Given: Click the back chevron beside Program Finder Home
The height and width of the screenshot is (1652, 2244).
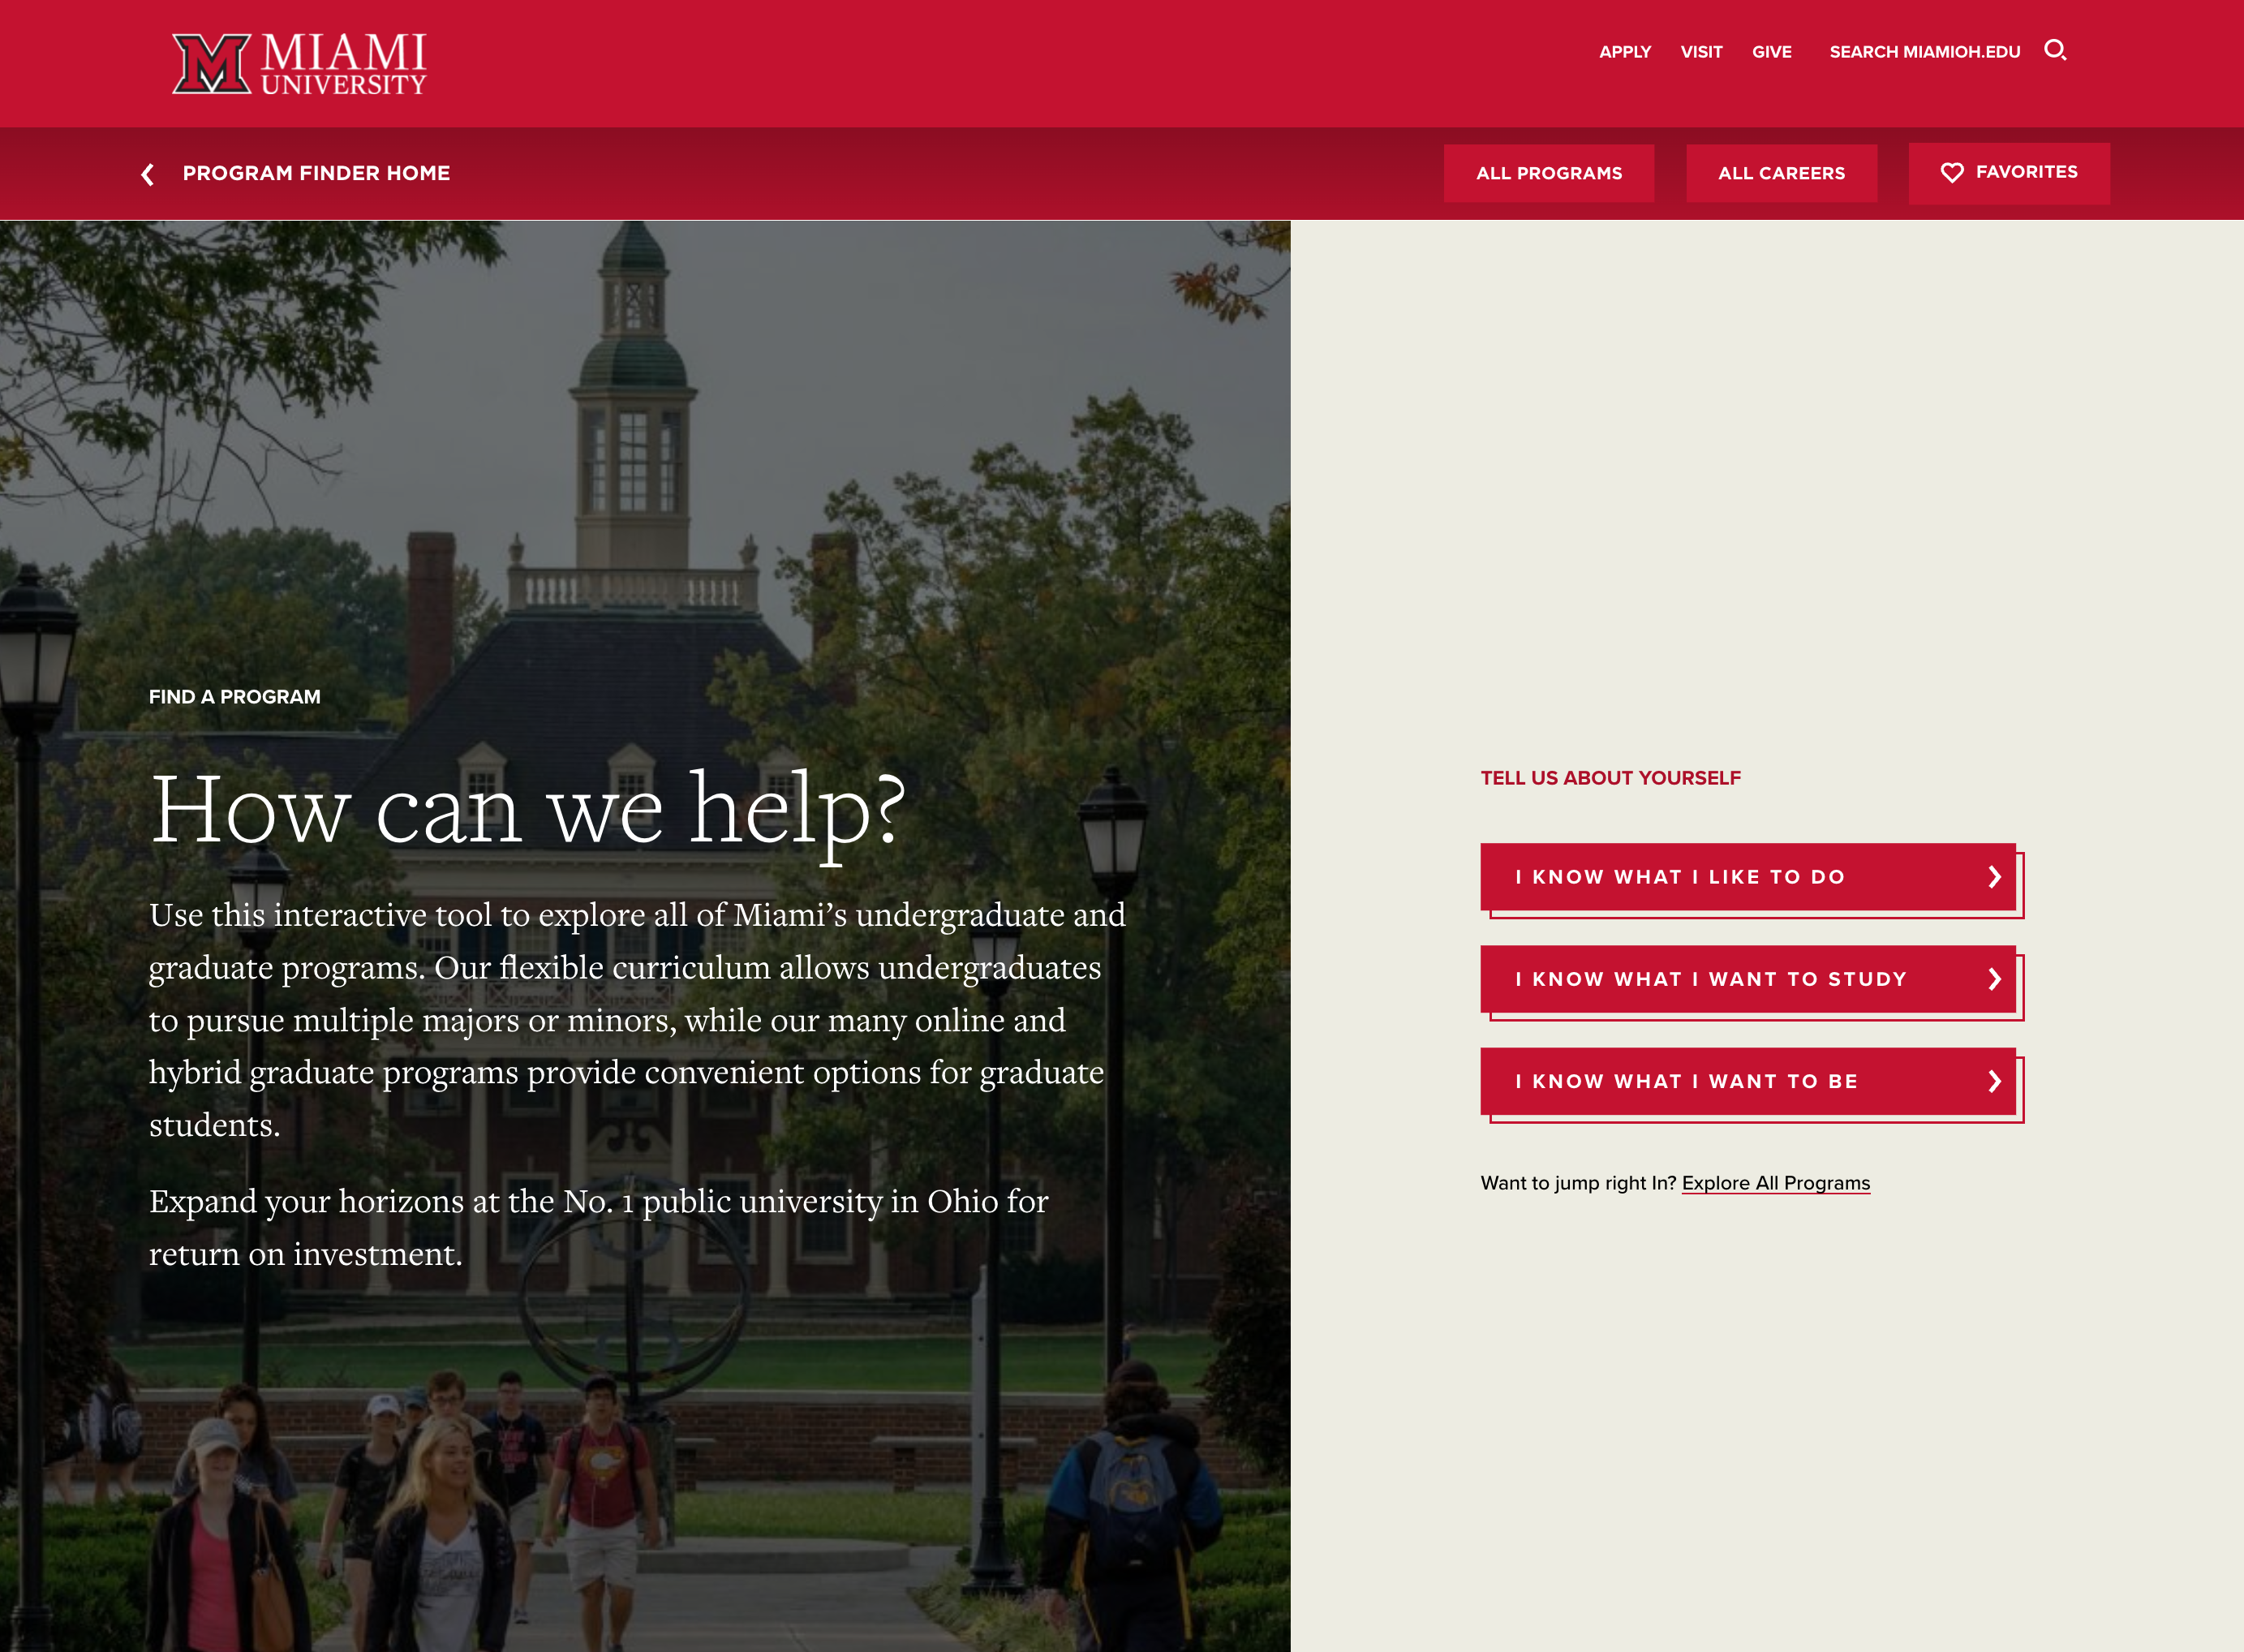Looking at the screenshot, I should click(148, 174).
